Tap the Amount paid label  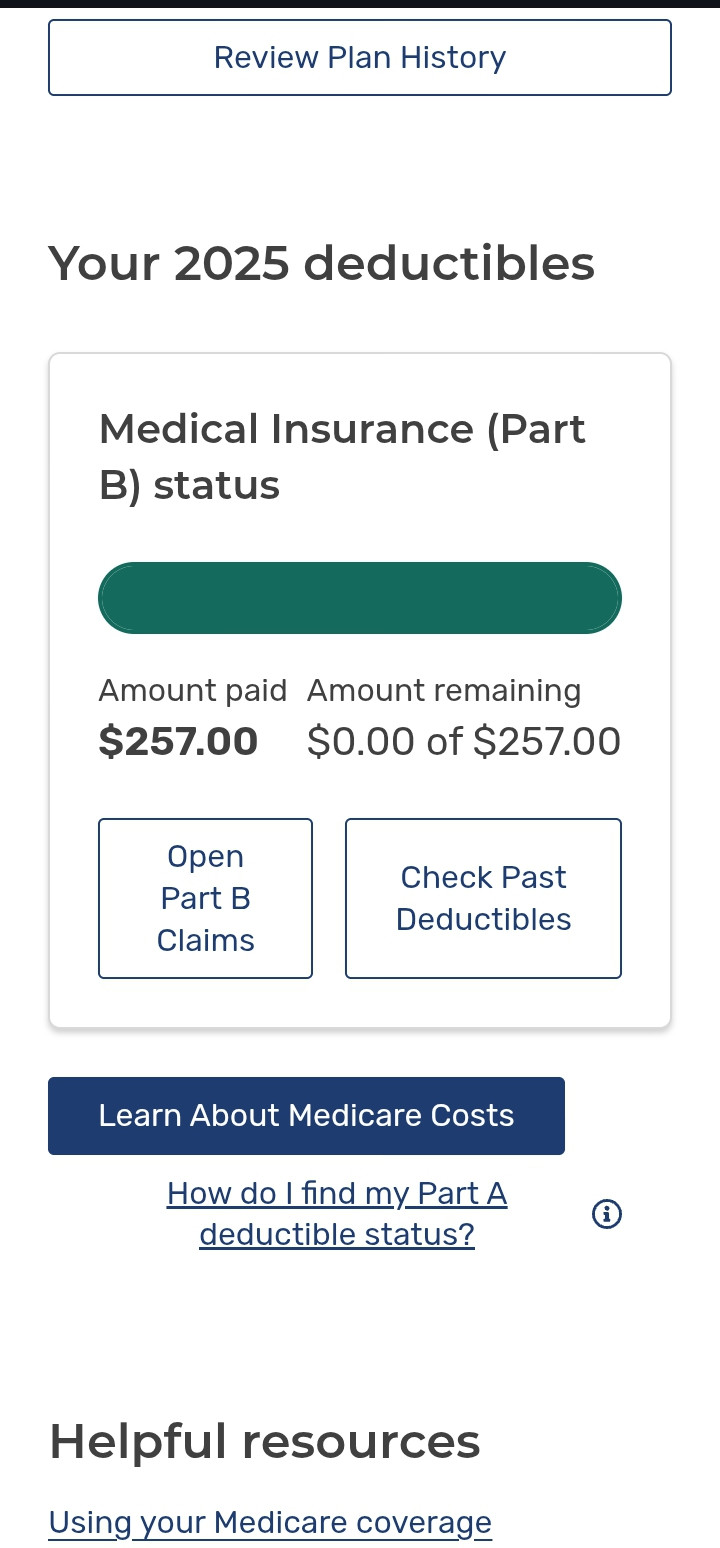193,691
